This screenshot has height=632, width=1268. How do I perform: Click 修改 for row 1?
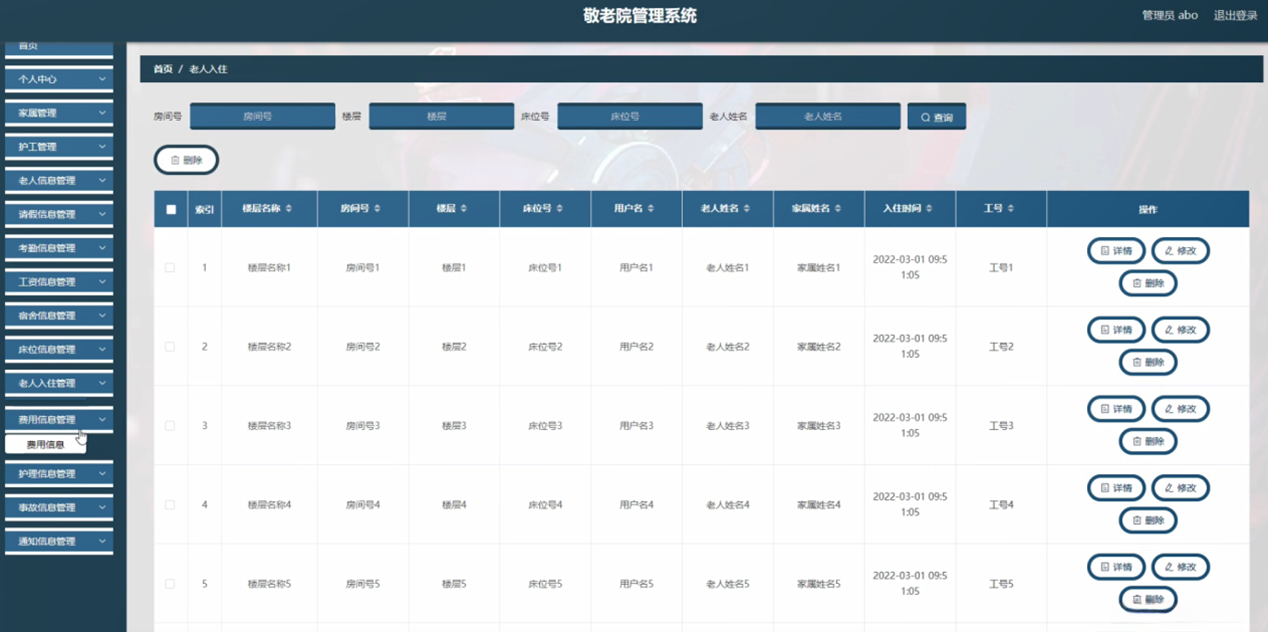[x=1180, y=250]
